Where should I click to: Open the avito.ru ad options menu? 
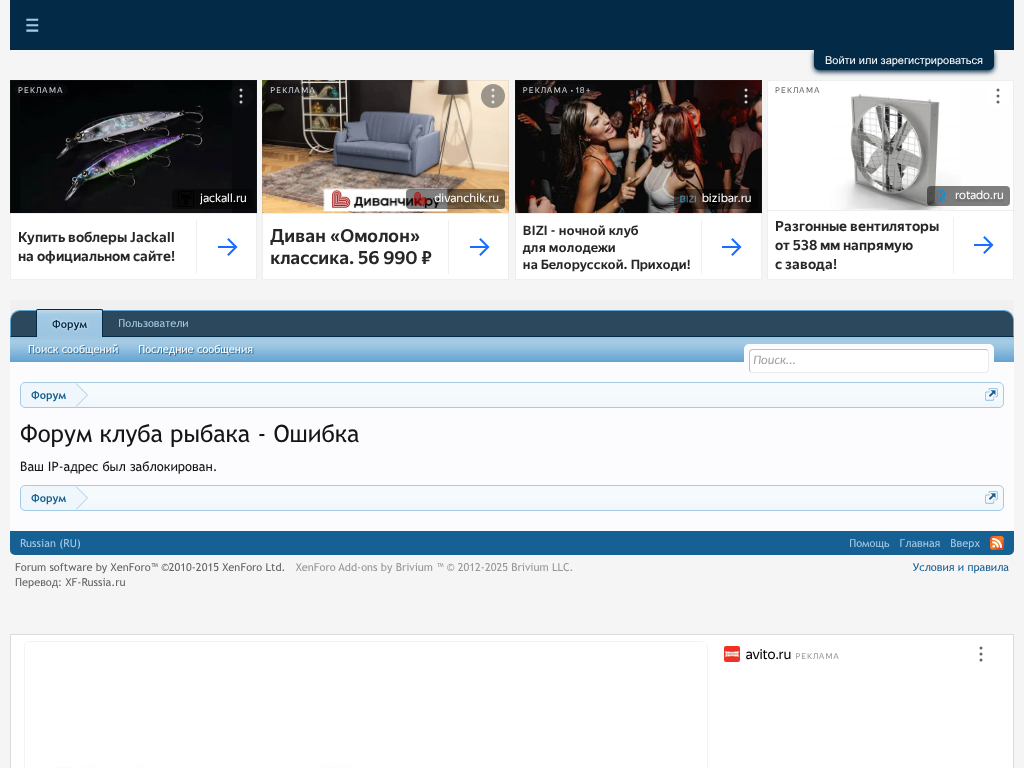980,654
